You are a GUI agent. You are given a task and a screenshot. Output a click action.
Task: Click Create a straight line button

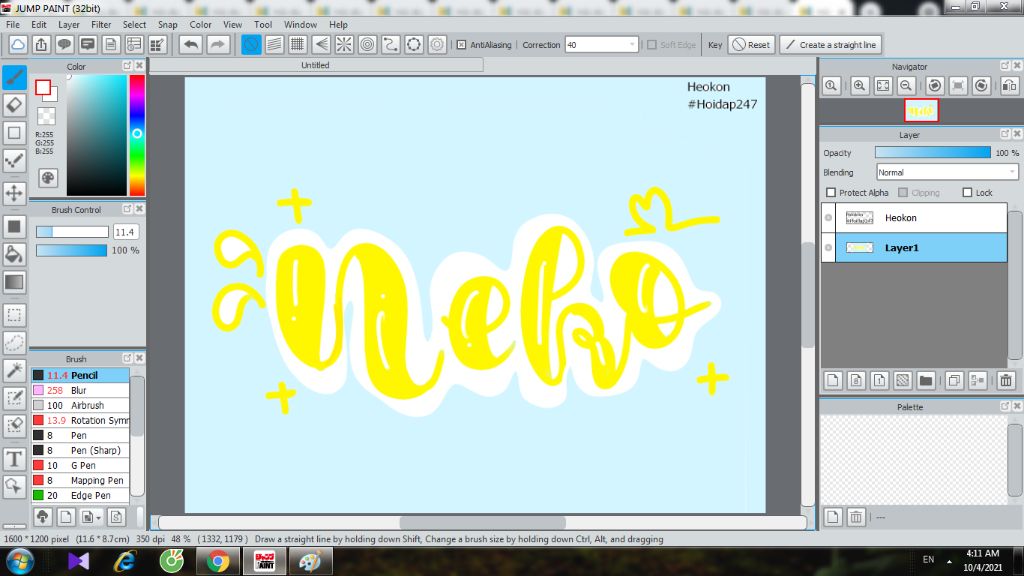coord(831,44)
